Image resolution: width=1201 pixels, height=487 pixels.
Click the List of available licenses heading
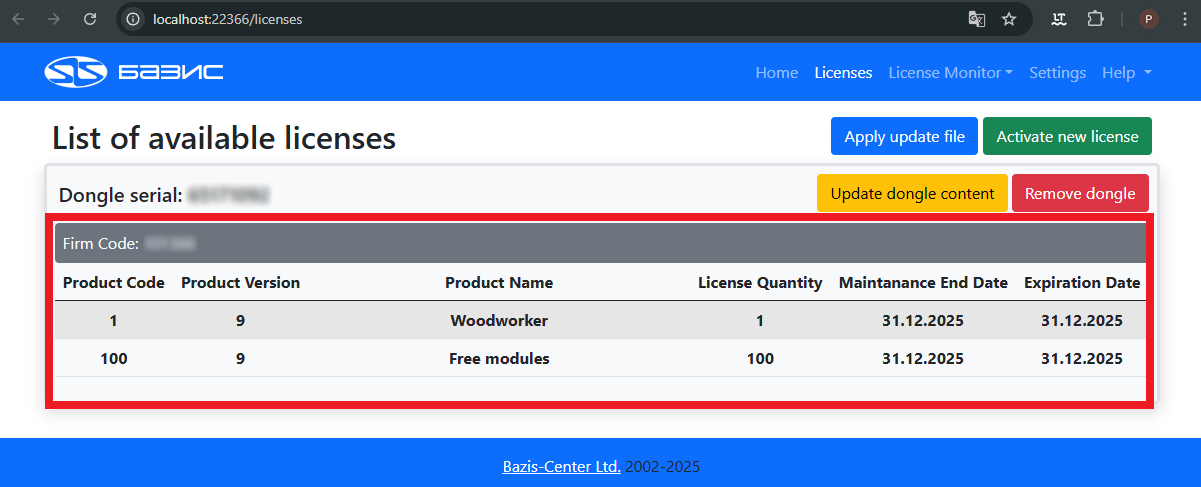(x=224, y=138)
